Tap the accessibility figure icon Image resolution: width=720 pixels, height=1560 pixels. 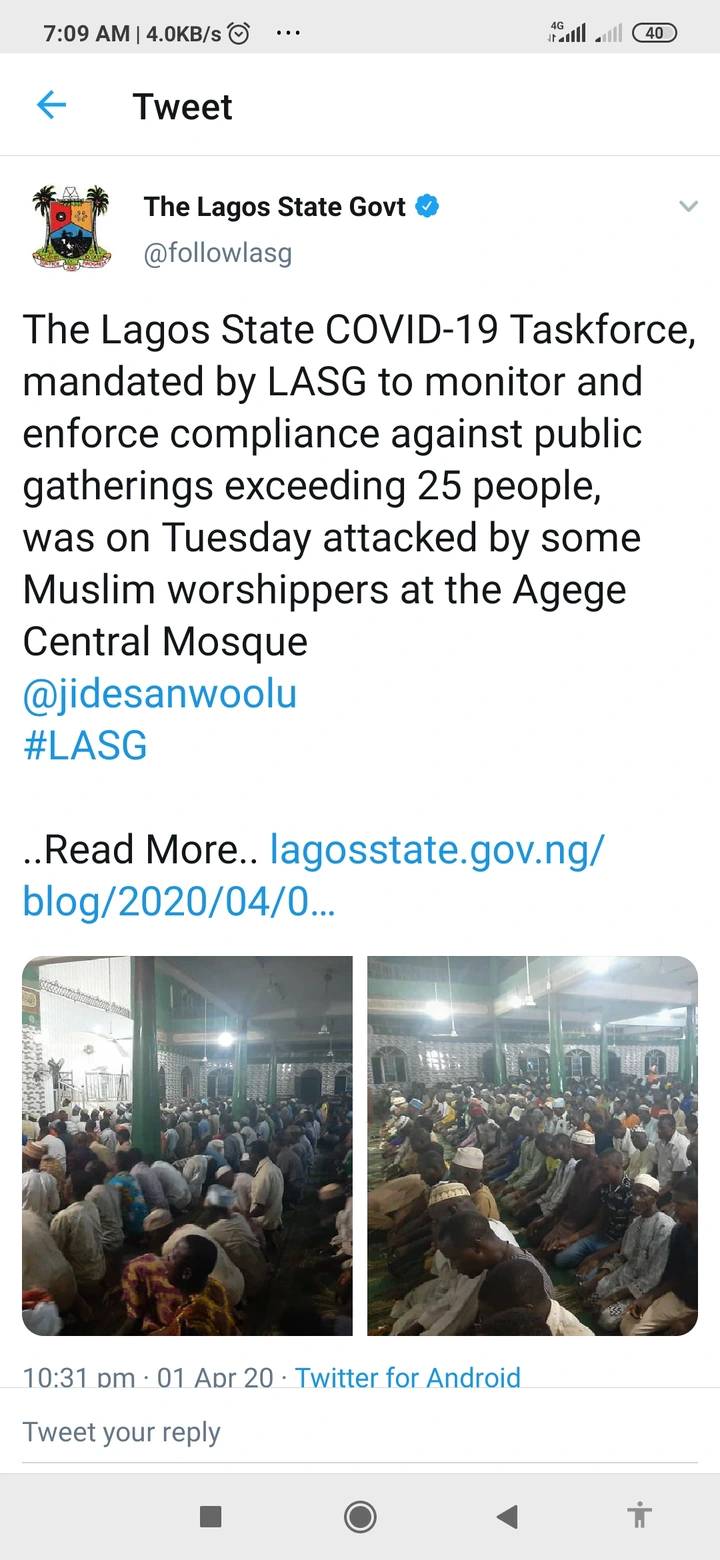[639, 1516]
